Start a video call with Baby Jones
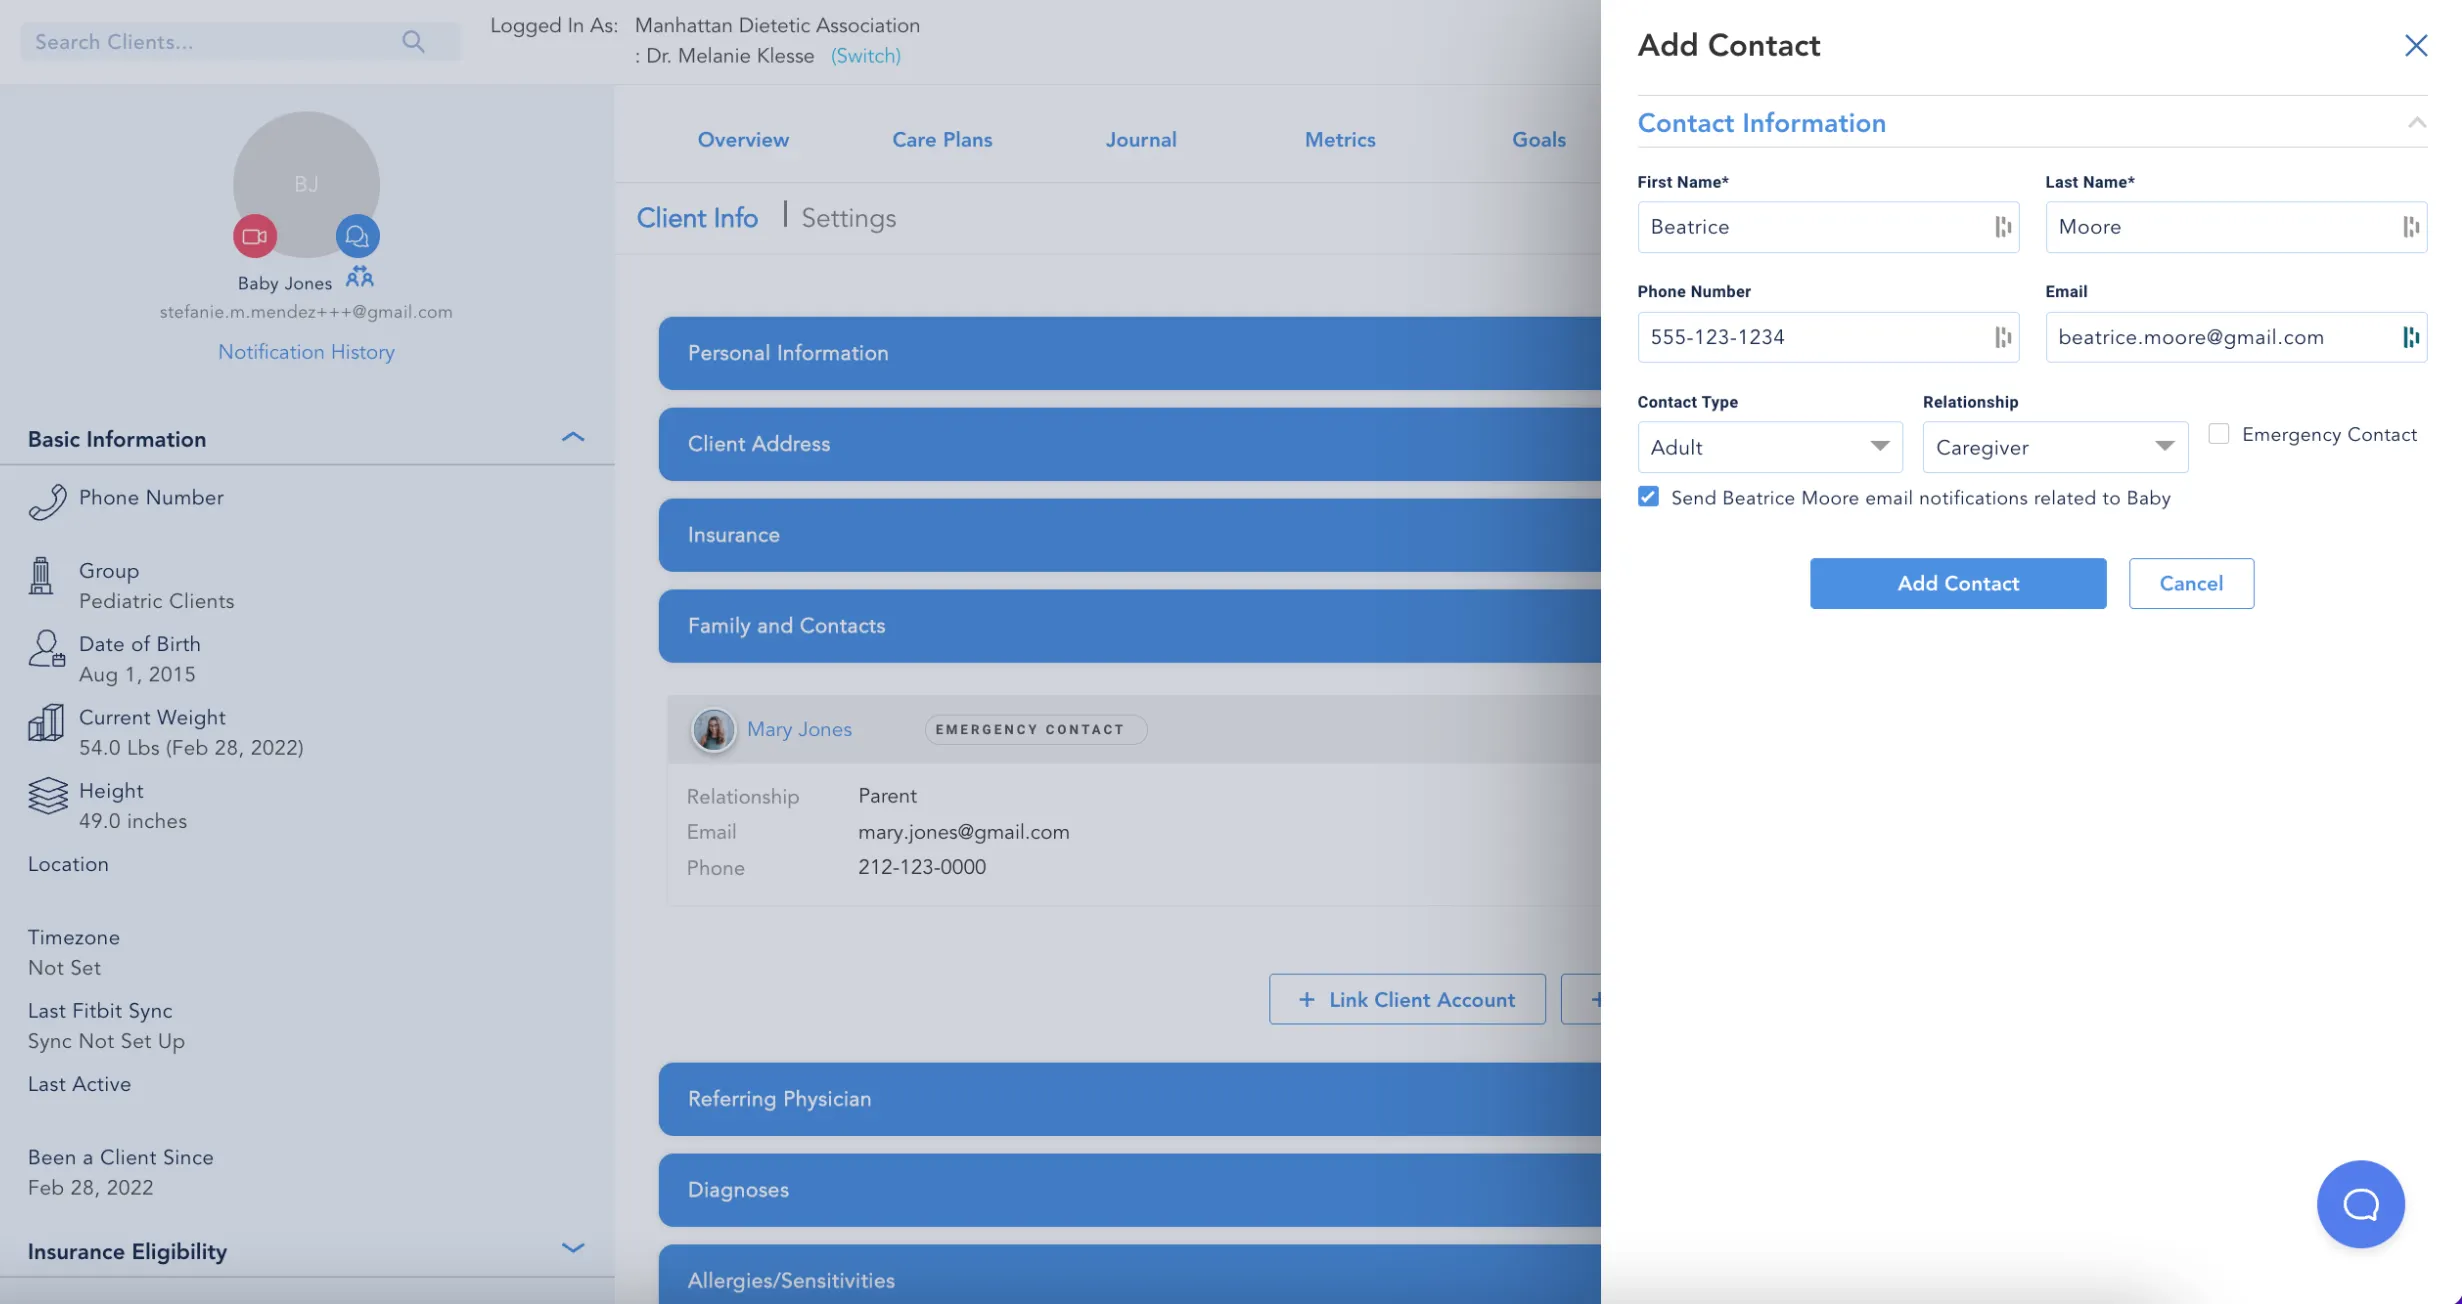Image resolution: width=2462 pixels, height=1304 pixels. pos(255,236)
